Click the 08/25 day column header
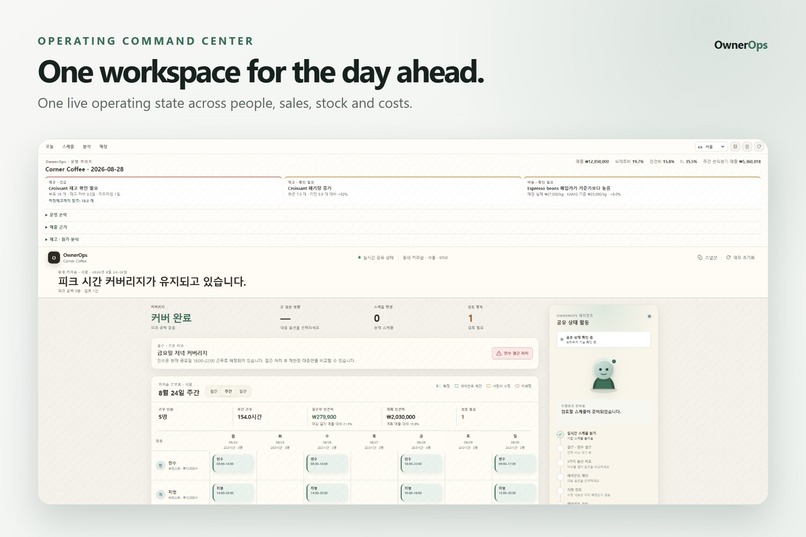Image resolution: width=806 pixels, height=537 pixels. pyautogui.click(x=280, y=442)
